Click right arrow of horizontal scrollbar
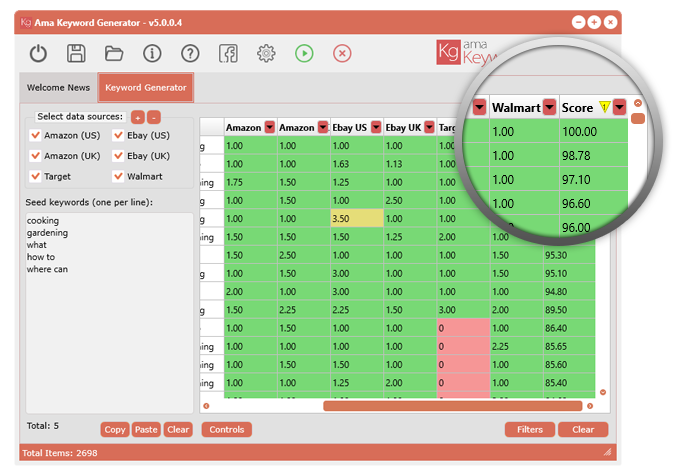 tap(590, 406)
